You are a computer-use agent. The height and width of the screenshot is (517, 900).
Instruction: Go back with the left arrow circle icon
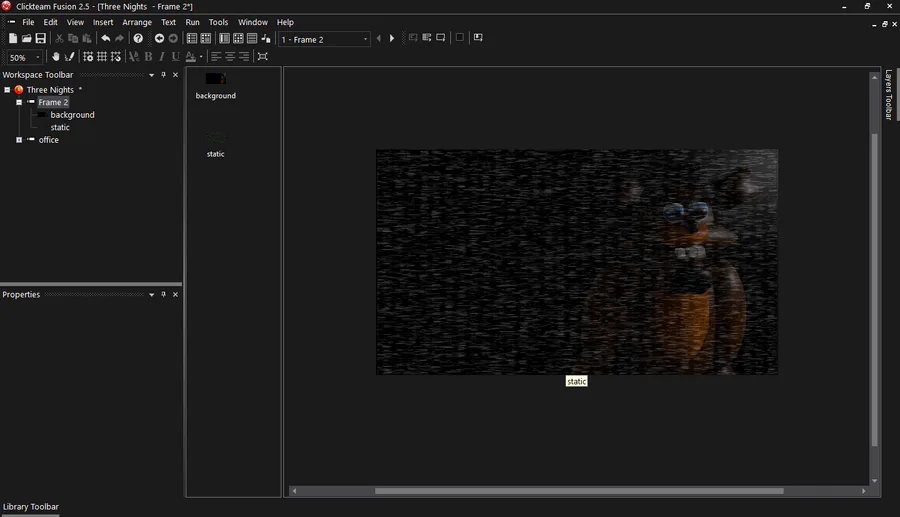[x=159, y=38]
